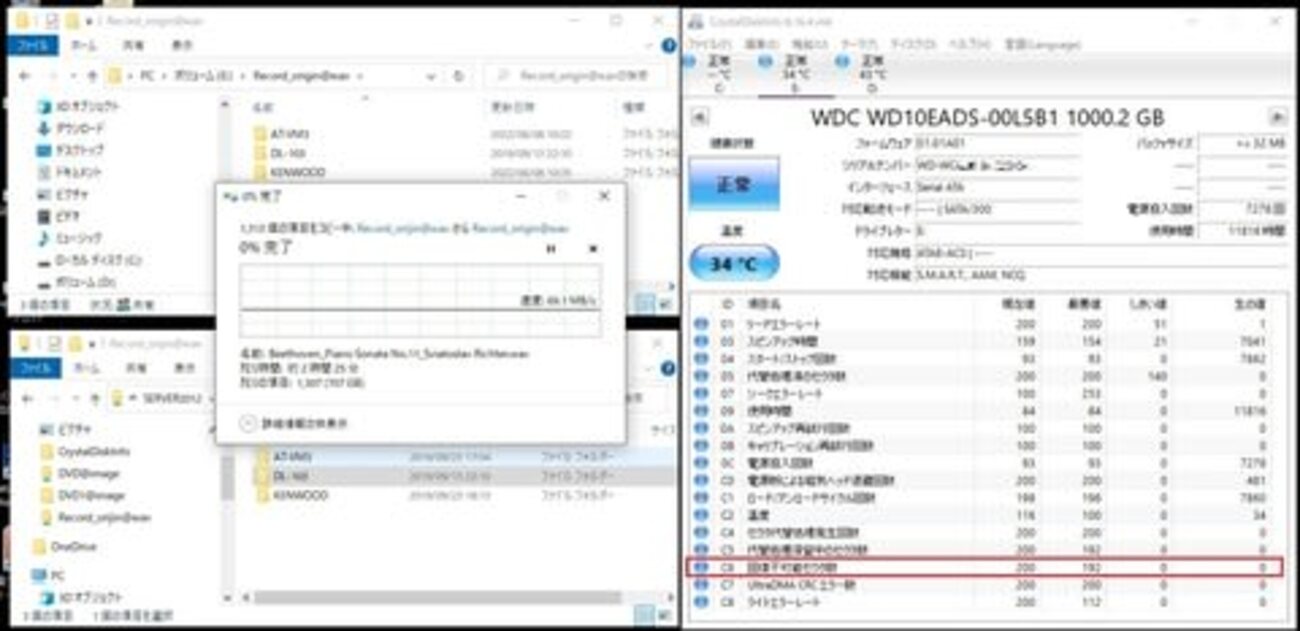
Task: Open テーマ menu in CrystalDiskInfo
Action: point(858,45)
